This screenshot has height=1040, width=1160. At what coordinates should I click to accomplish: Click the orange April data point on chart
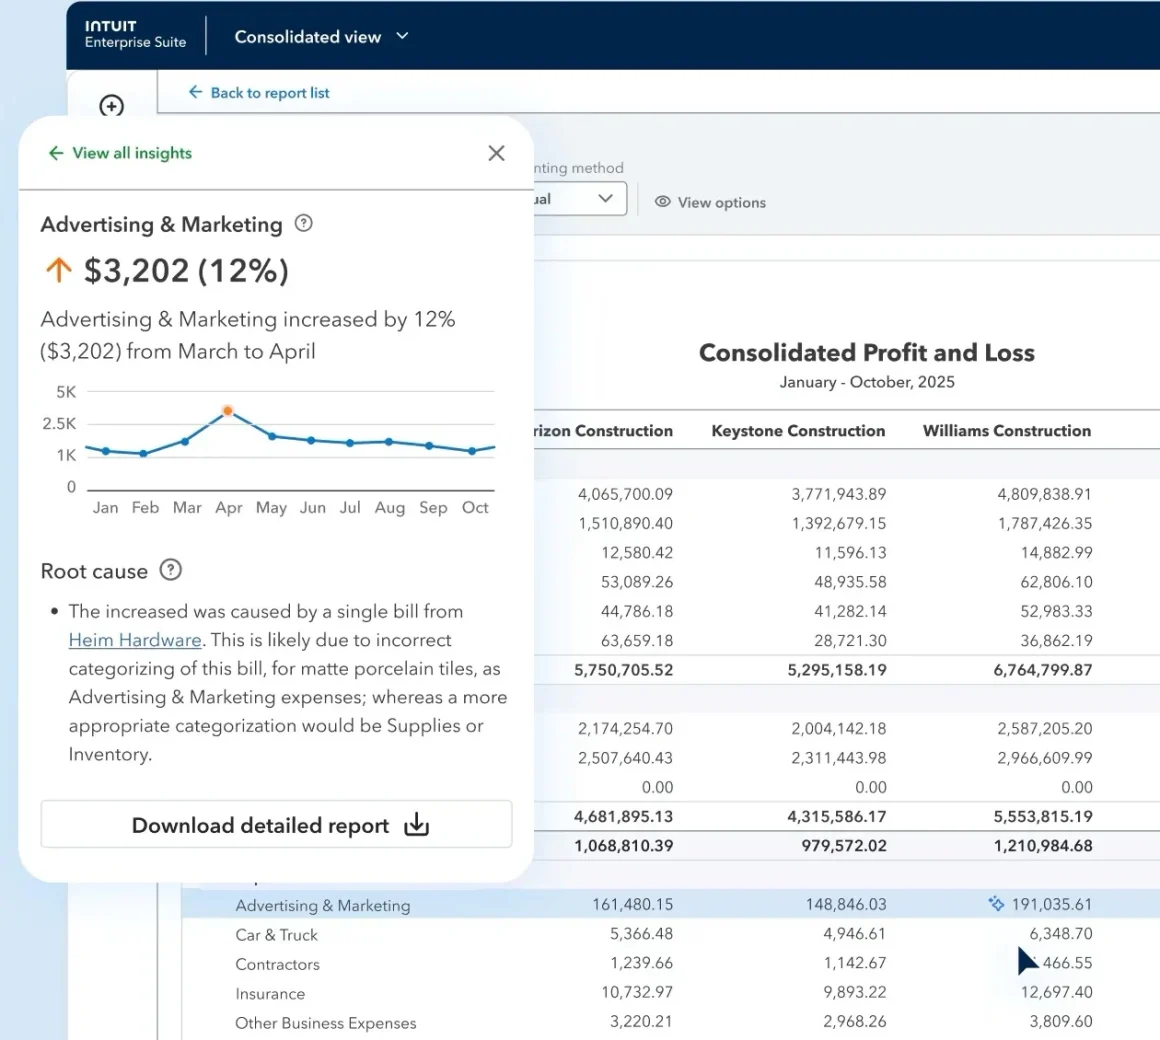pyautogui.click(x=228, y=411)
